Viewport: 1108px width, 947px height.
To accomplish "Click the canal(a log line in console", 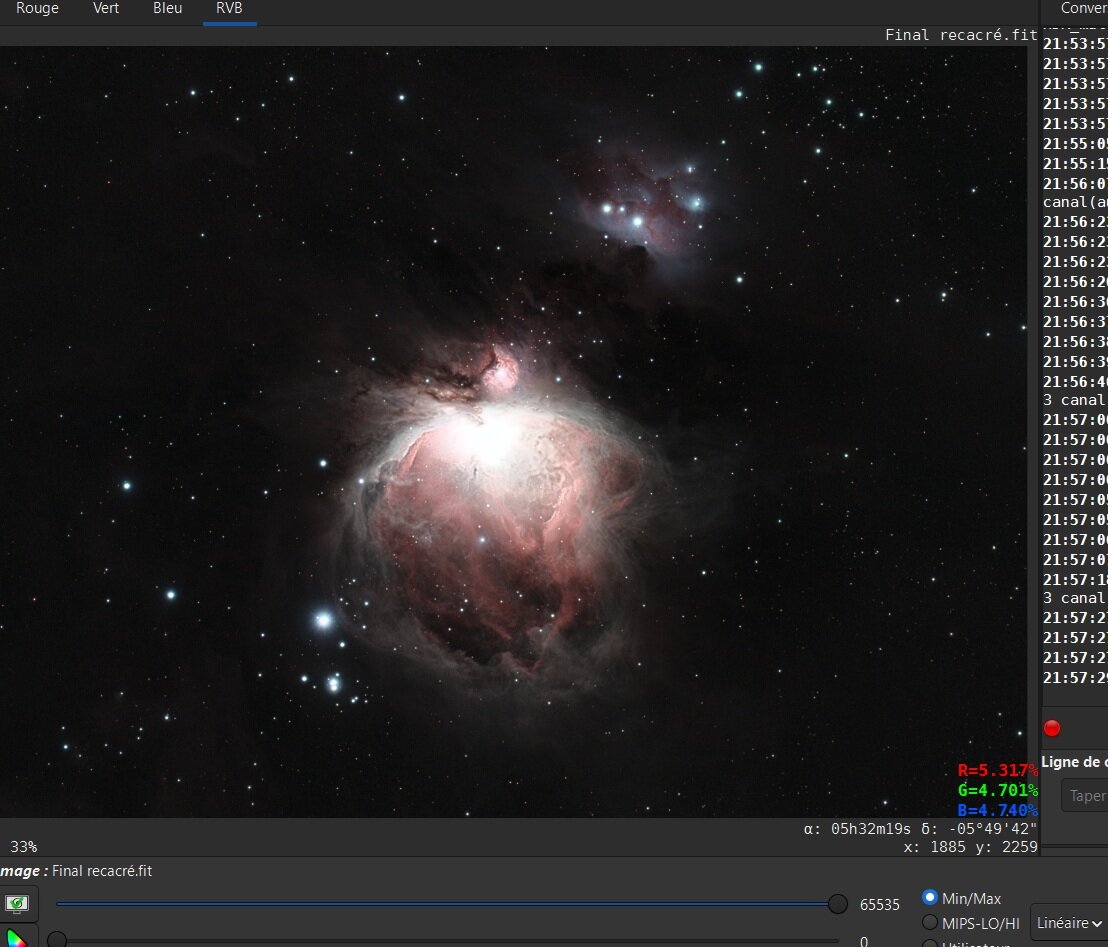I will click(x=1075, y=202).
